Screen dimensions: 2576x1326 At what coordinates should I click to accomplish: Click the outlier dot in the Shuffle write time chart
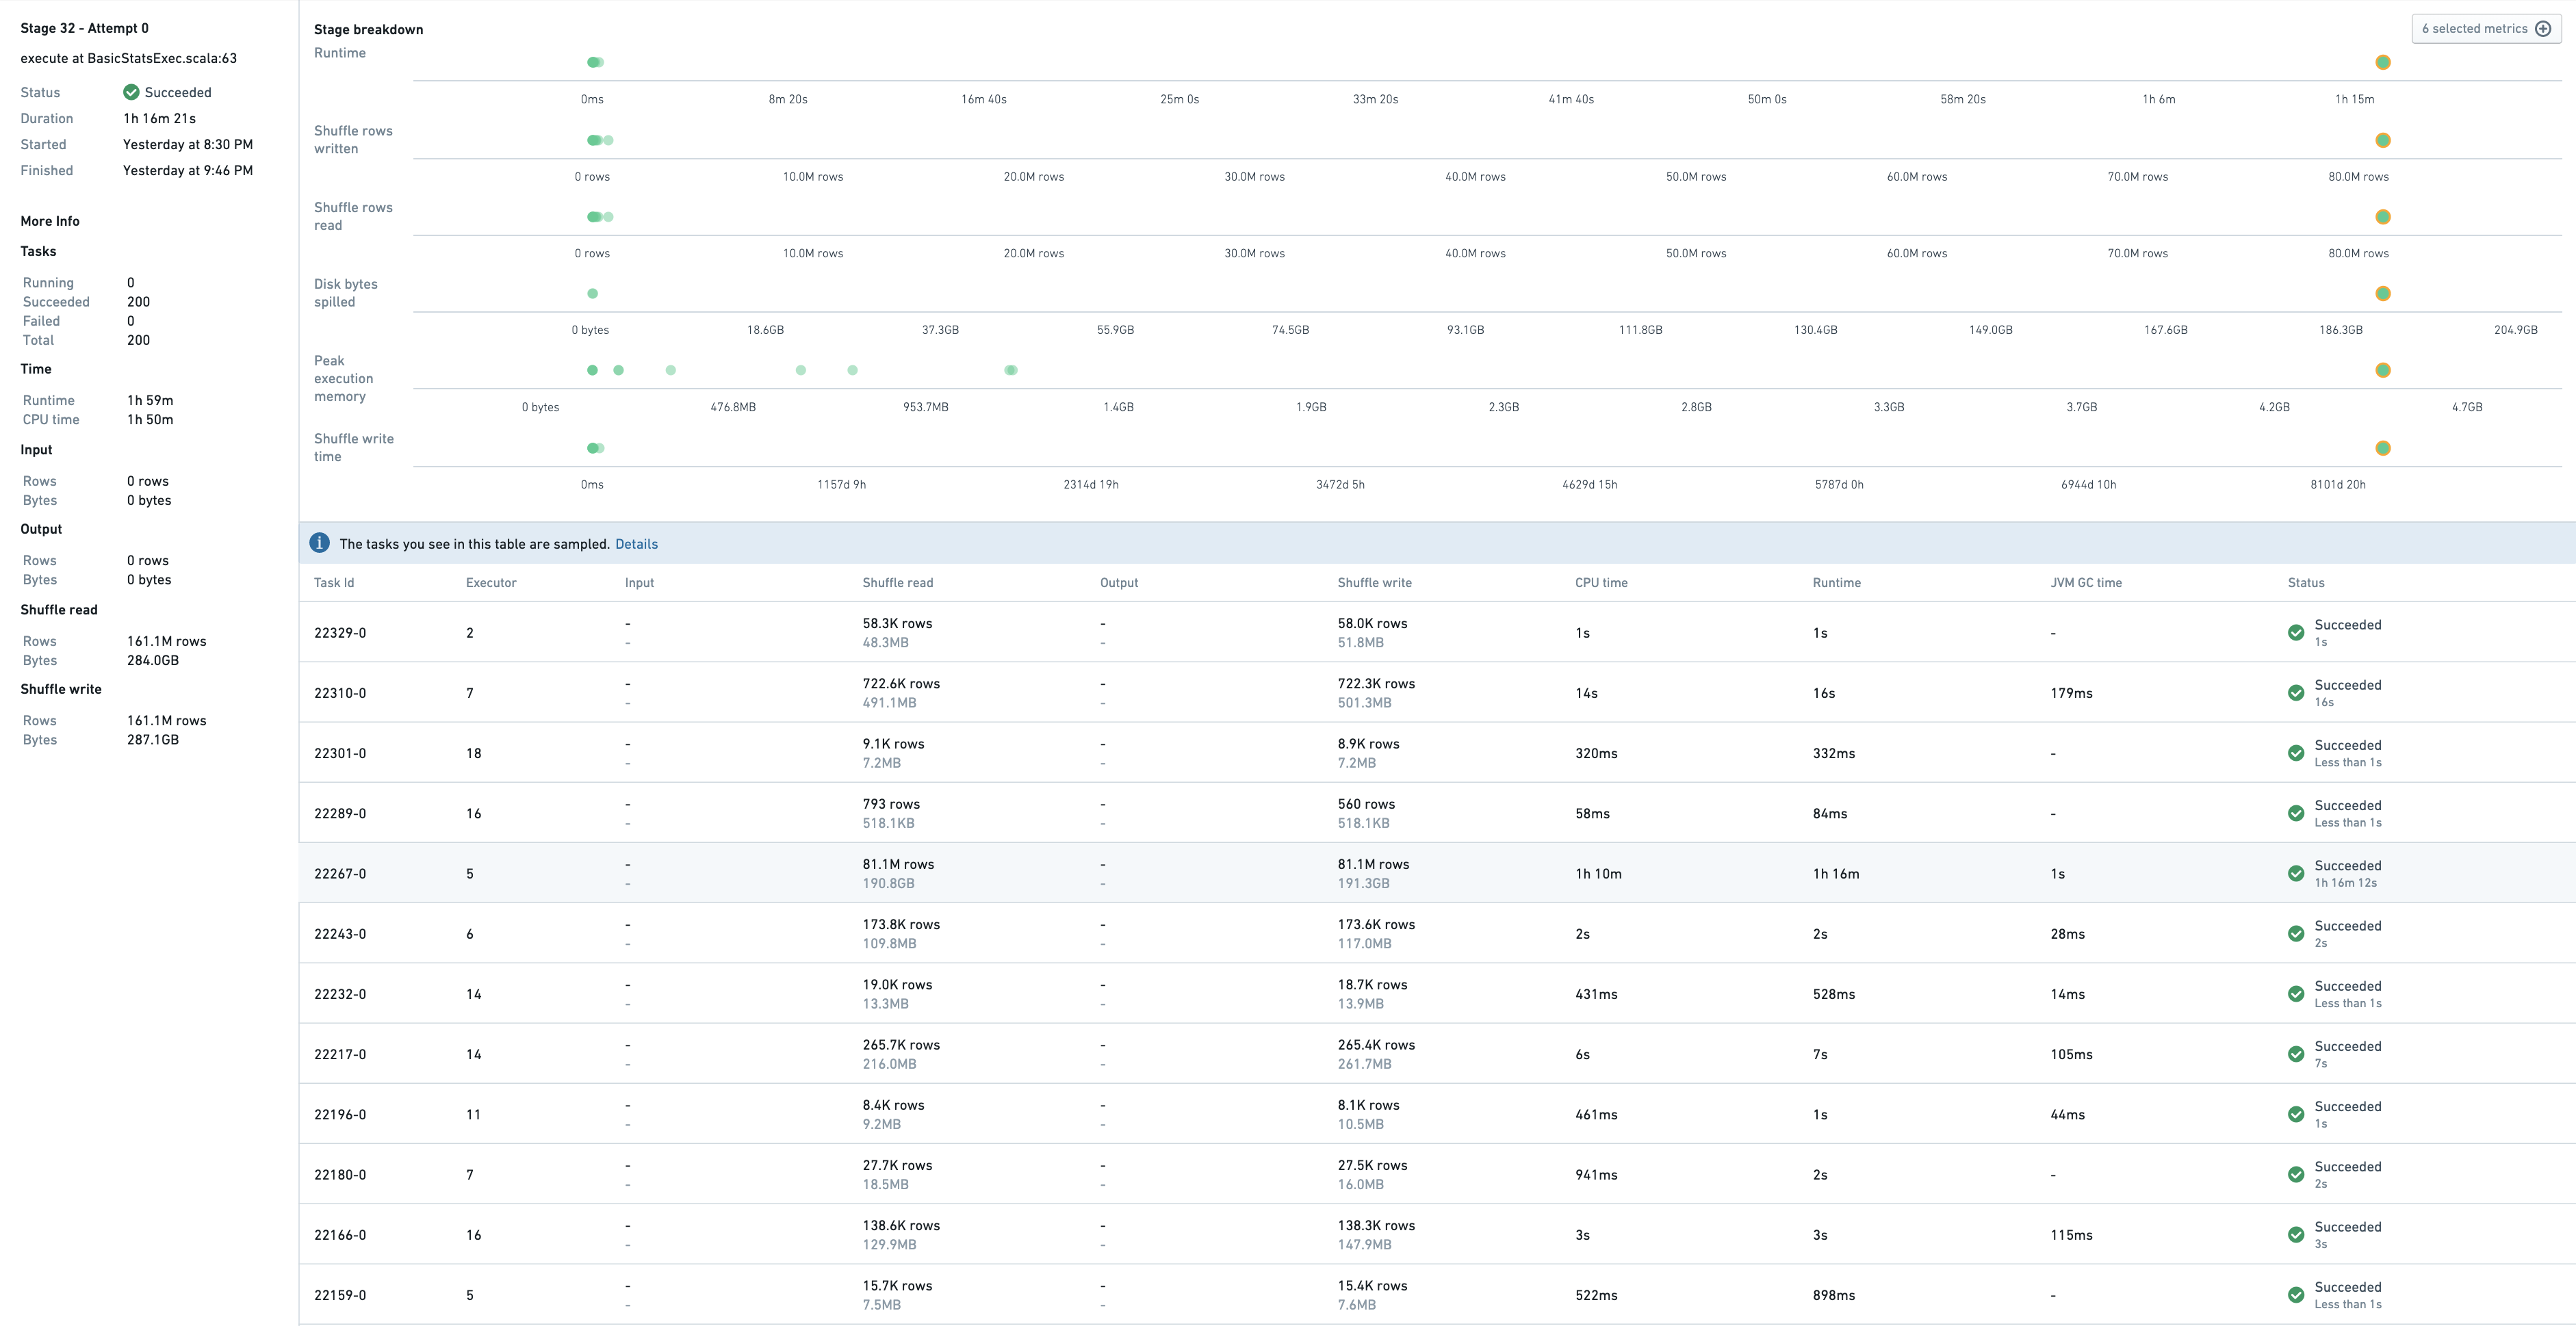point(2383,448)
